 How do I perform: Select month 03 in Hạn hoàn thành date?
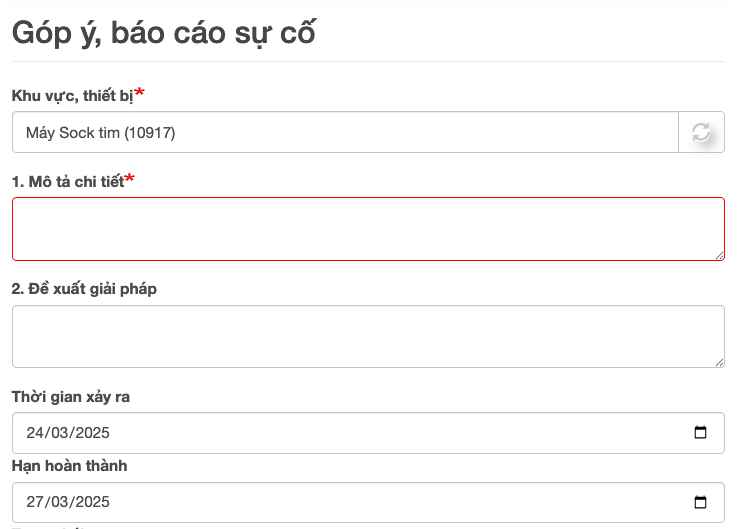tap(58, 502)
